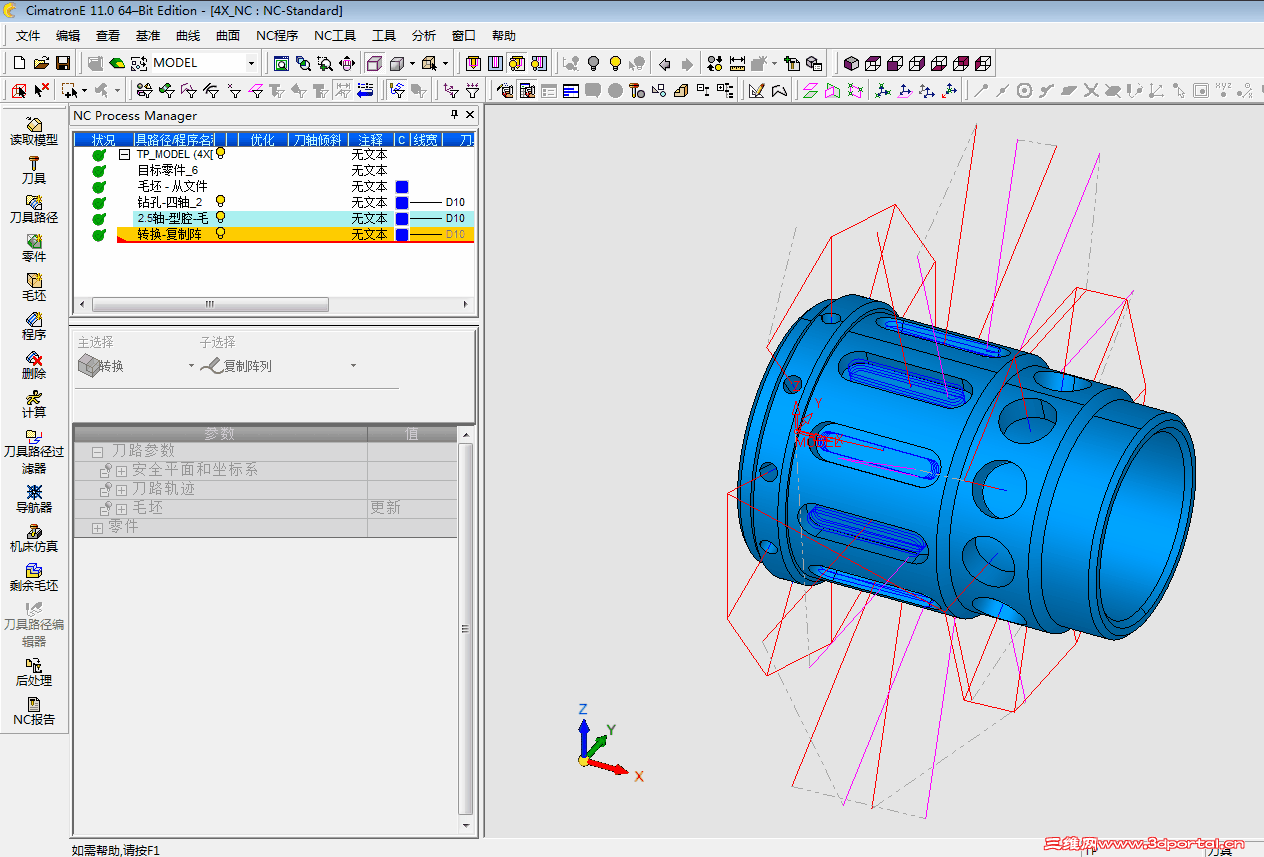The width and height of the screenshot is (1264, 857).
Task: Open the 编辑 (Edit) menu
Action: [68, 36]
